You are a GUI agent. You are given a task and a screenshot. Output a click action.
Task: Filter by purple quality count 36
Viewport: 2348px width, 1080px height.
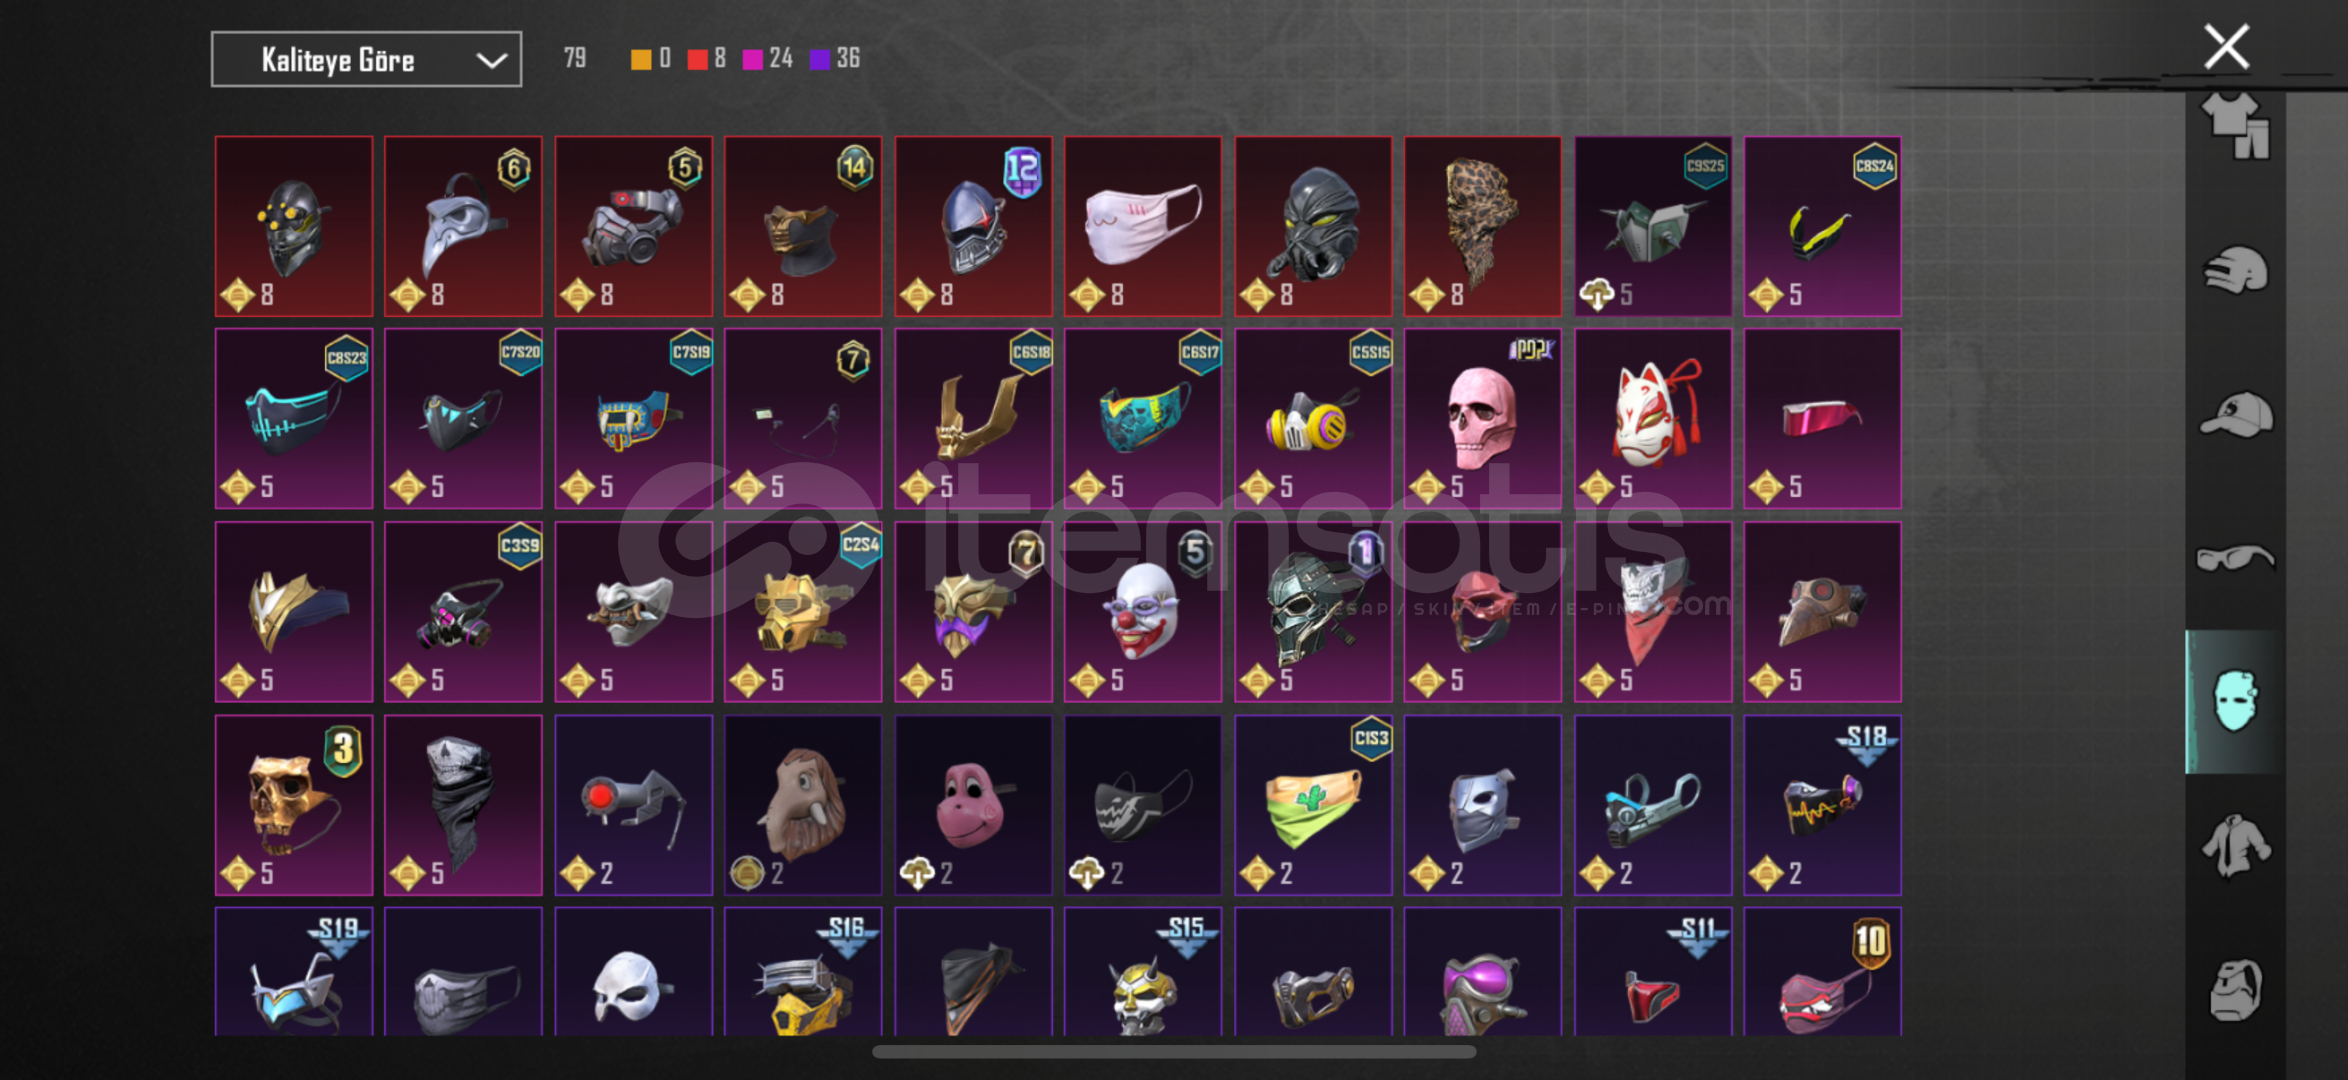point(835,59)
